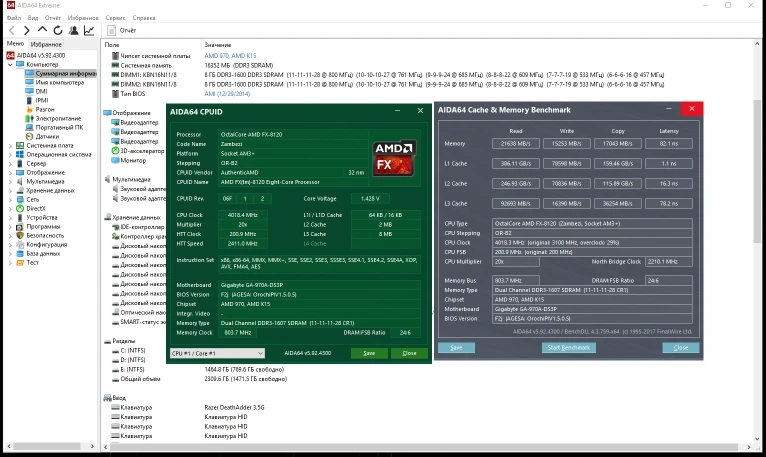The width and height of the screenshot is (766, 457).
Task: Open the Файл menu
Action: coord(14,18)
